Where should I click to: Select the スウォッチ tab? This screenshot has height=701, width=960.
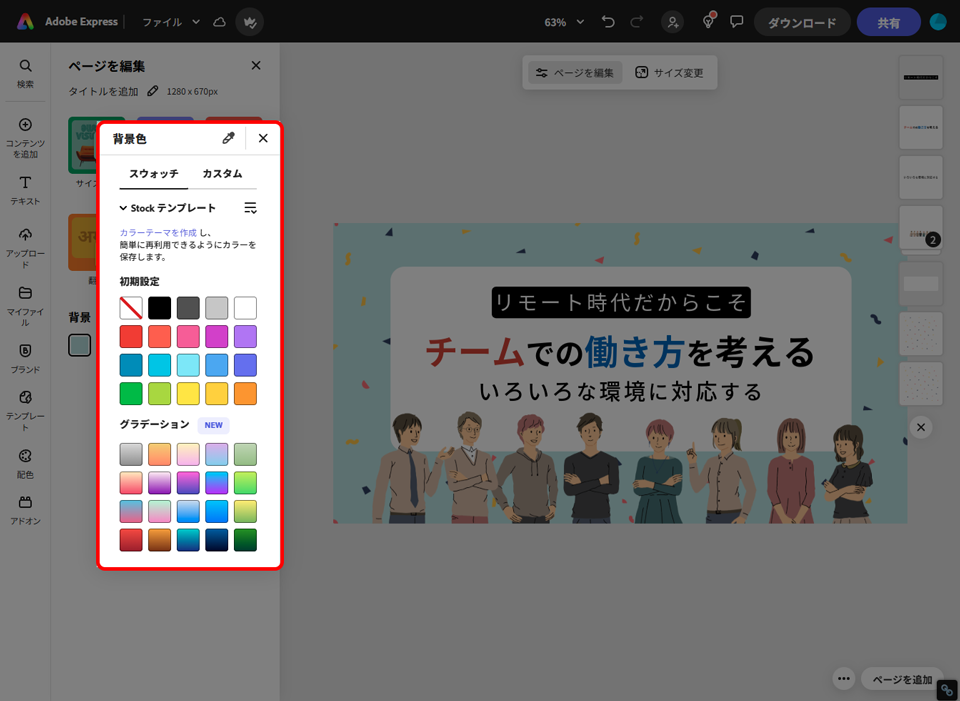153,174
